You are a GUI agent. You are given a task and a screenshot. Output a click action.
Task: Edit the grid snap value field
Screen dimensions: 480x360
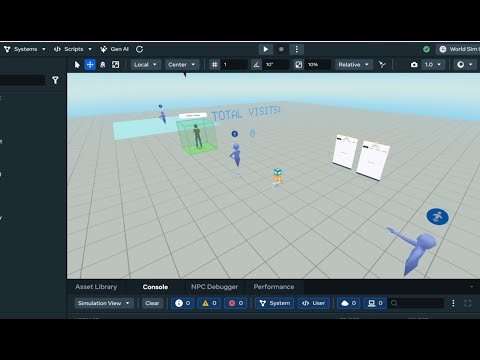pos(234,65)
